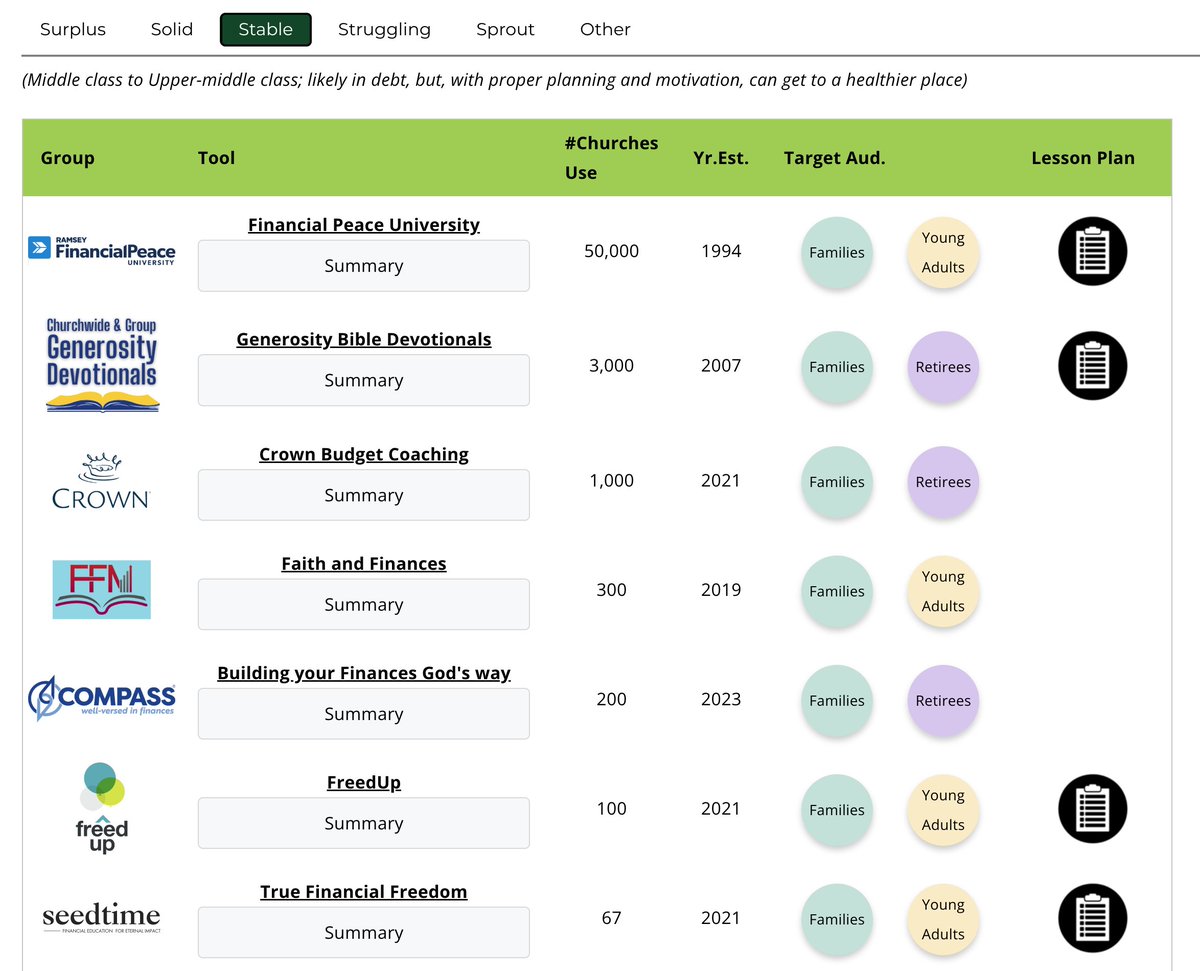
Task: Open the Lesson Plan icon for Financial Peace University
Action: coord(1092,251)
